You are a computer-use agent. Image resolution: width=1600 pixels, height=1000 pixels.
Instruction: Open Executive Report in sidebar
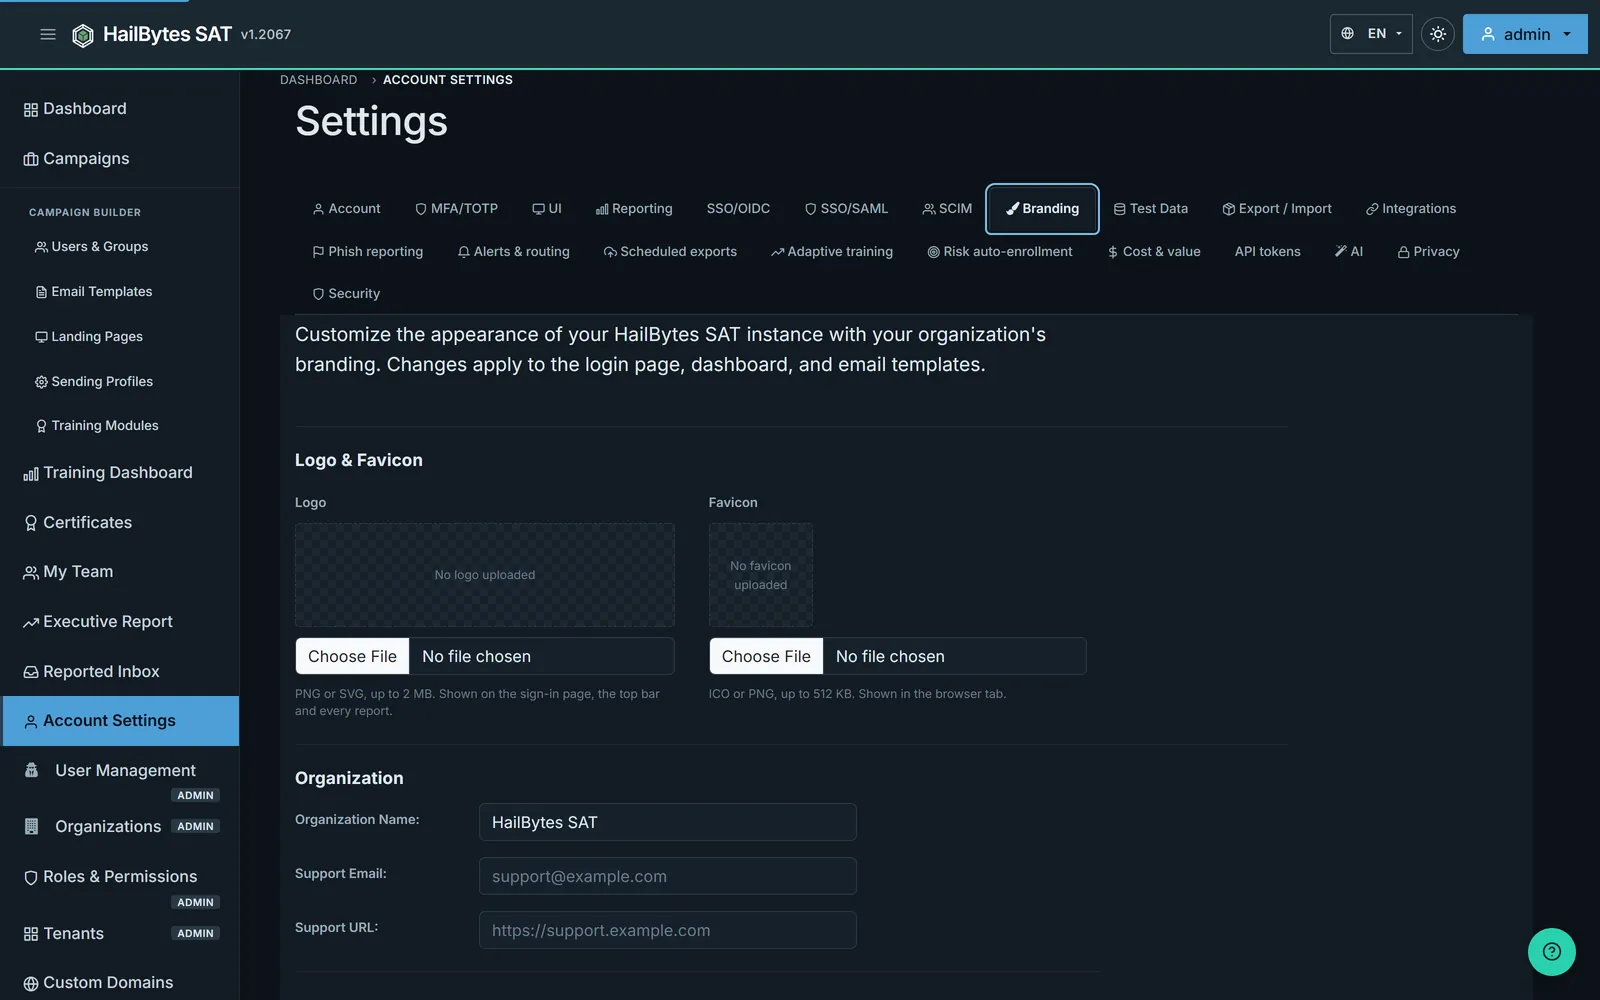pos(120,622)
